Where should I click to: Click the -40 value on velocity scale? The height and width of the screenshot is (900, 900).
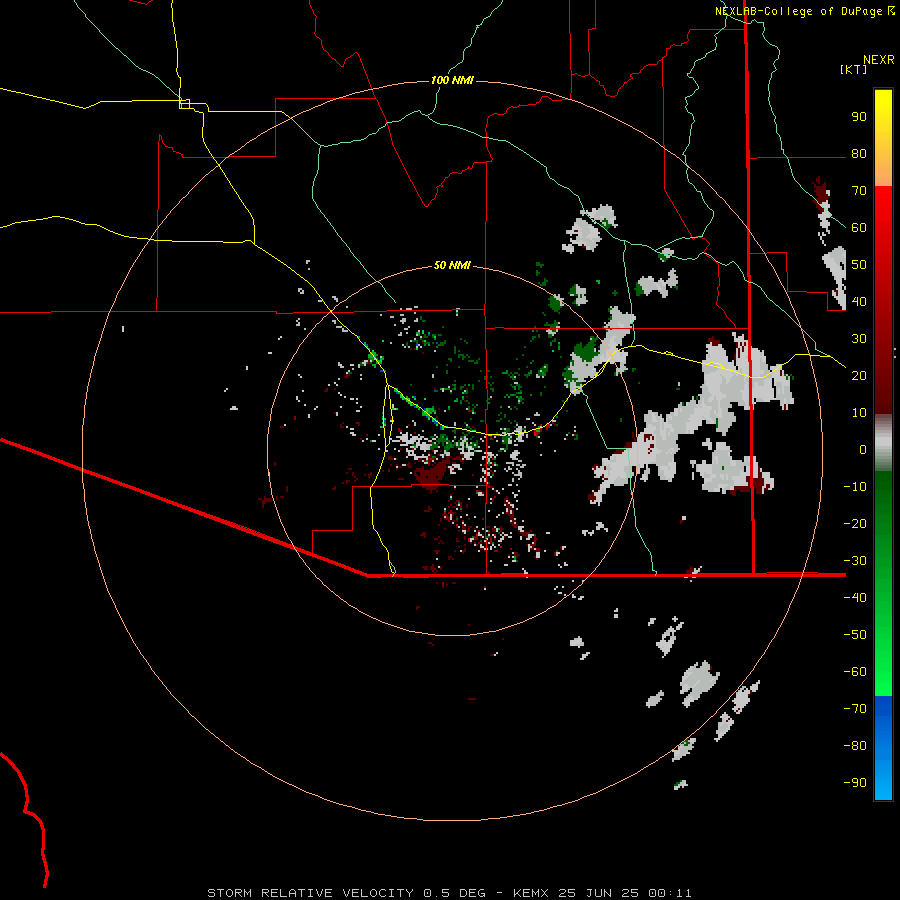855,598
